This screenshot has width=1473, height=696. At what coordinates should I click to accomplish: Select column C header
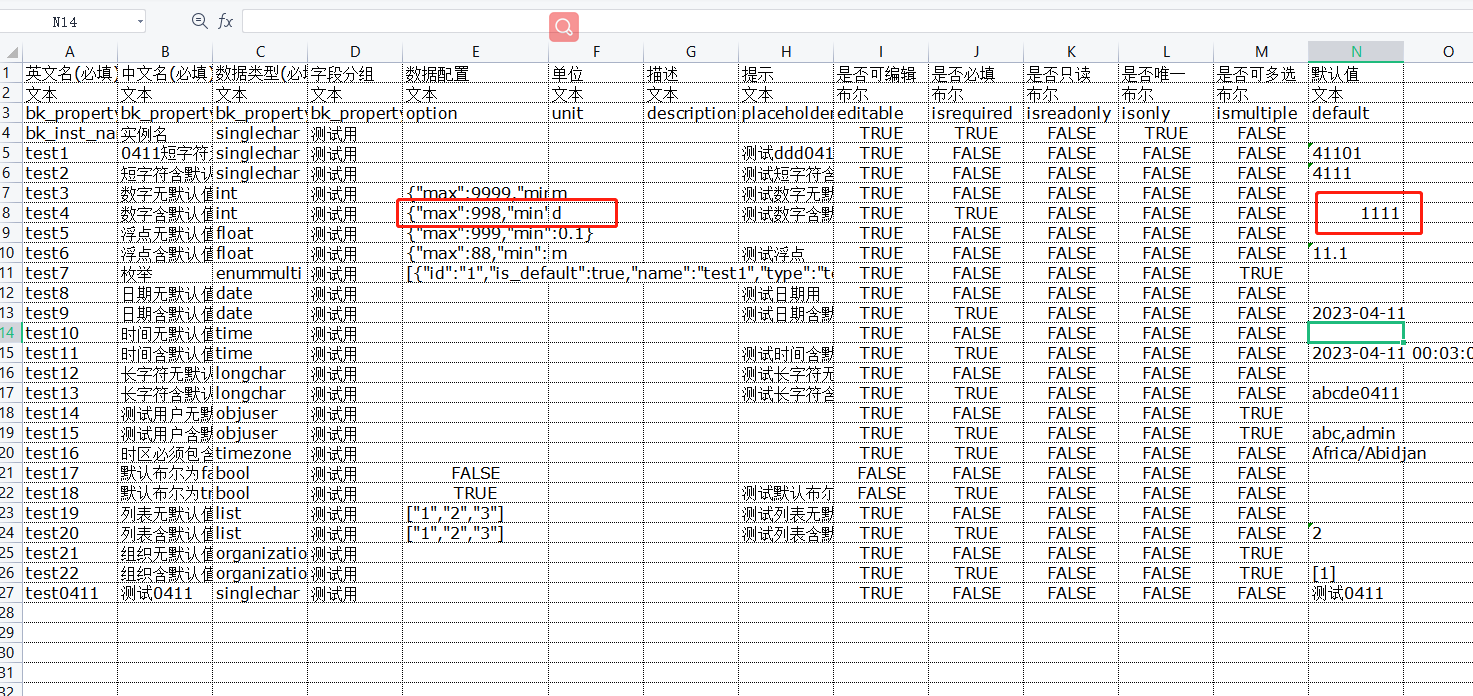pos(260,52)
